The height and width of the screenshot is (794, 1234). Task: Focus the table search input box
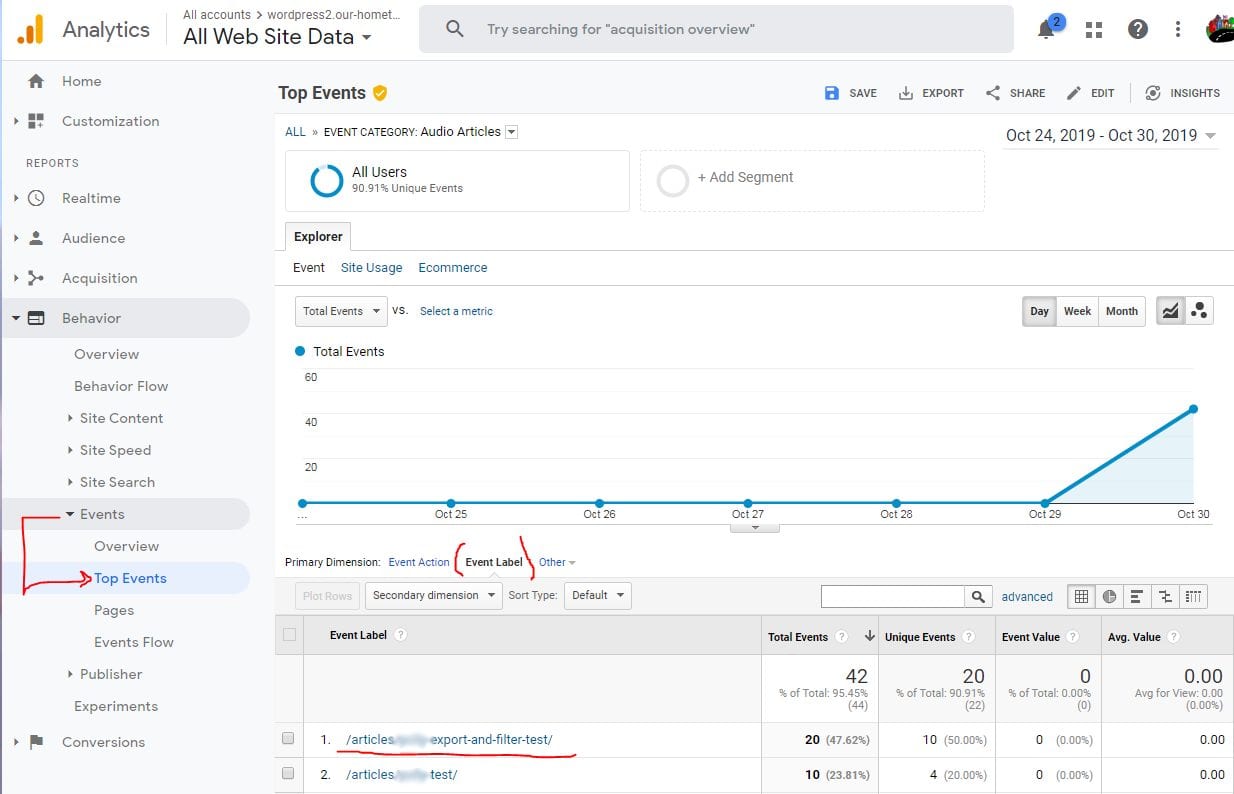tap(893, 596)
